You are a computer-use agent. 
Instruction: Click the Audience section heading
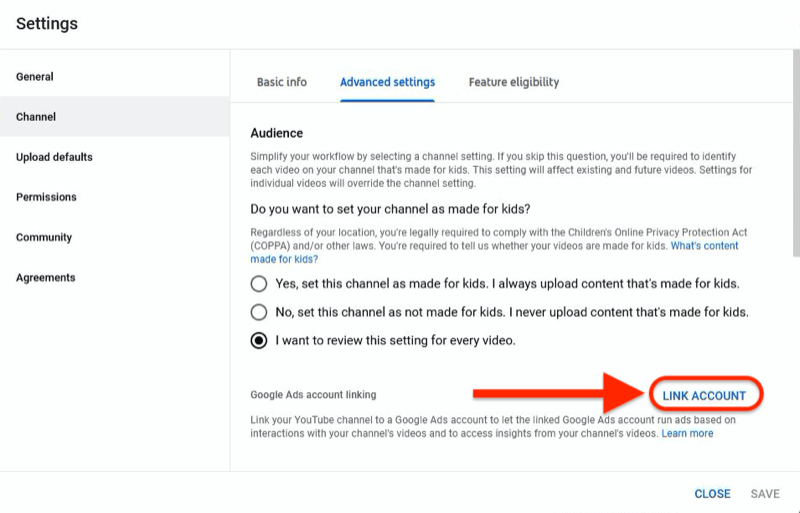coord(277,133)
